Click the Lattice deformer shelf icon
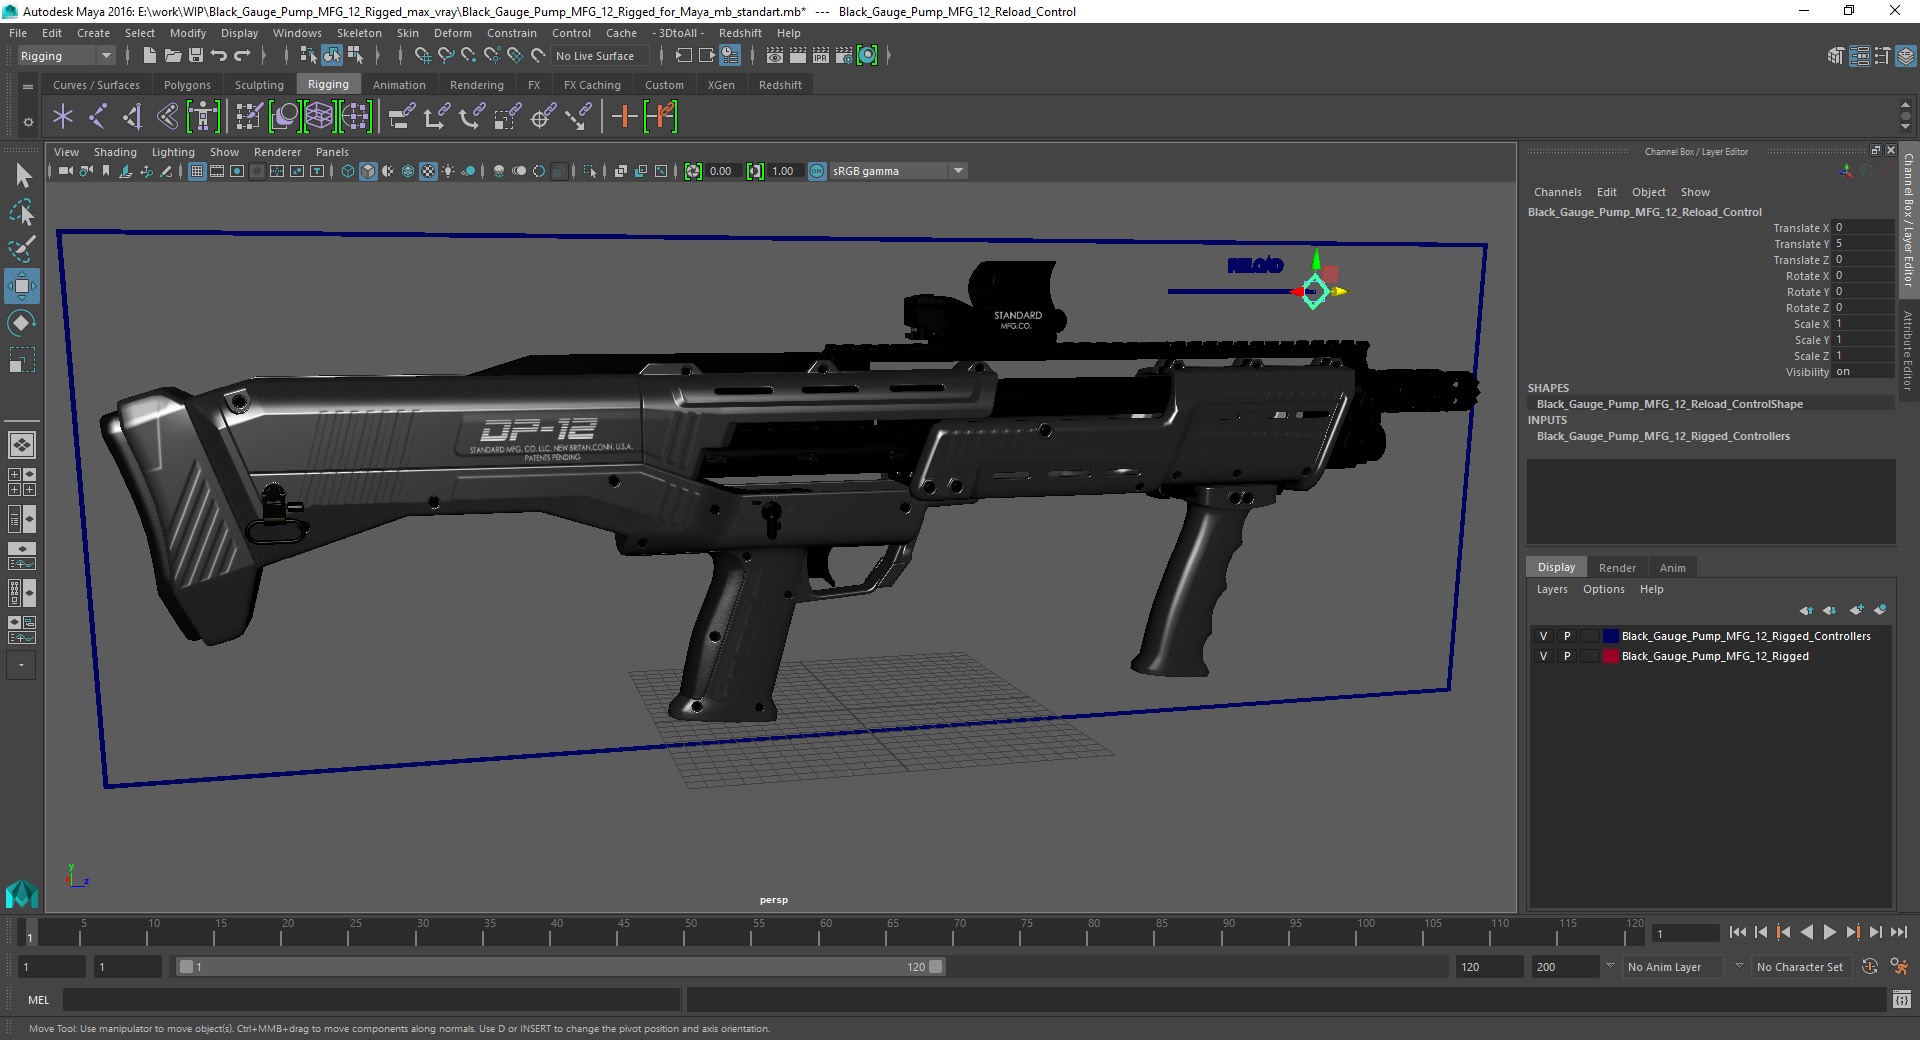1920x1040 pixels. click(x=320, y=117)
